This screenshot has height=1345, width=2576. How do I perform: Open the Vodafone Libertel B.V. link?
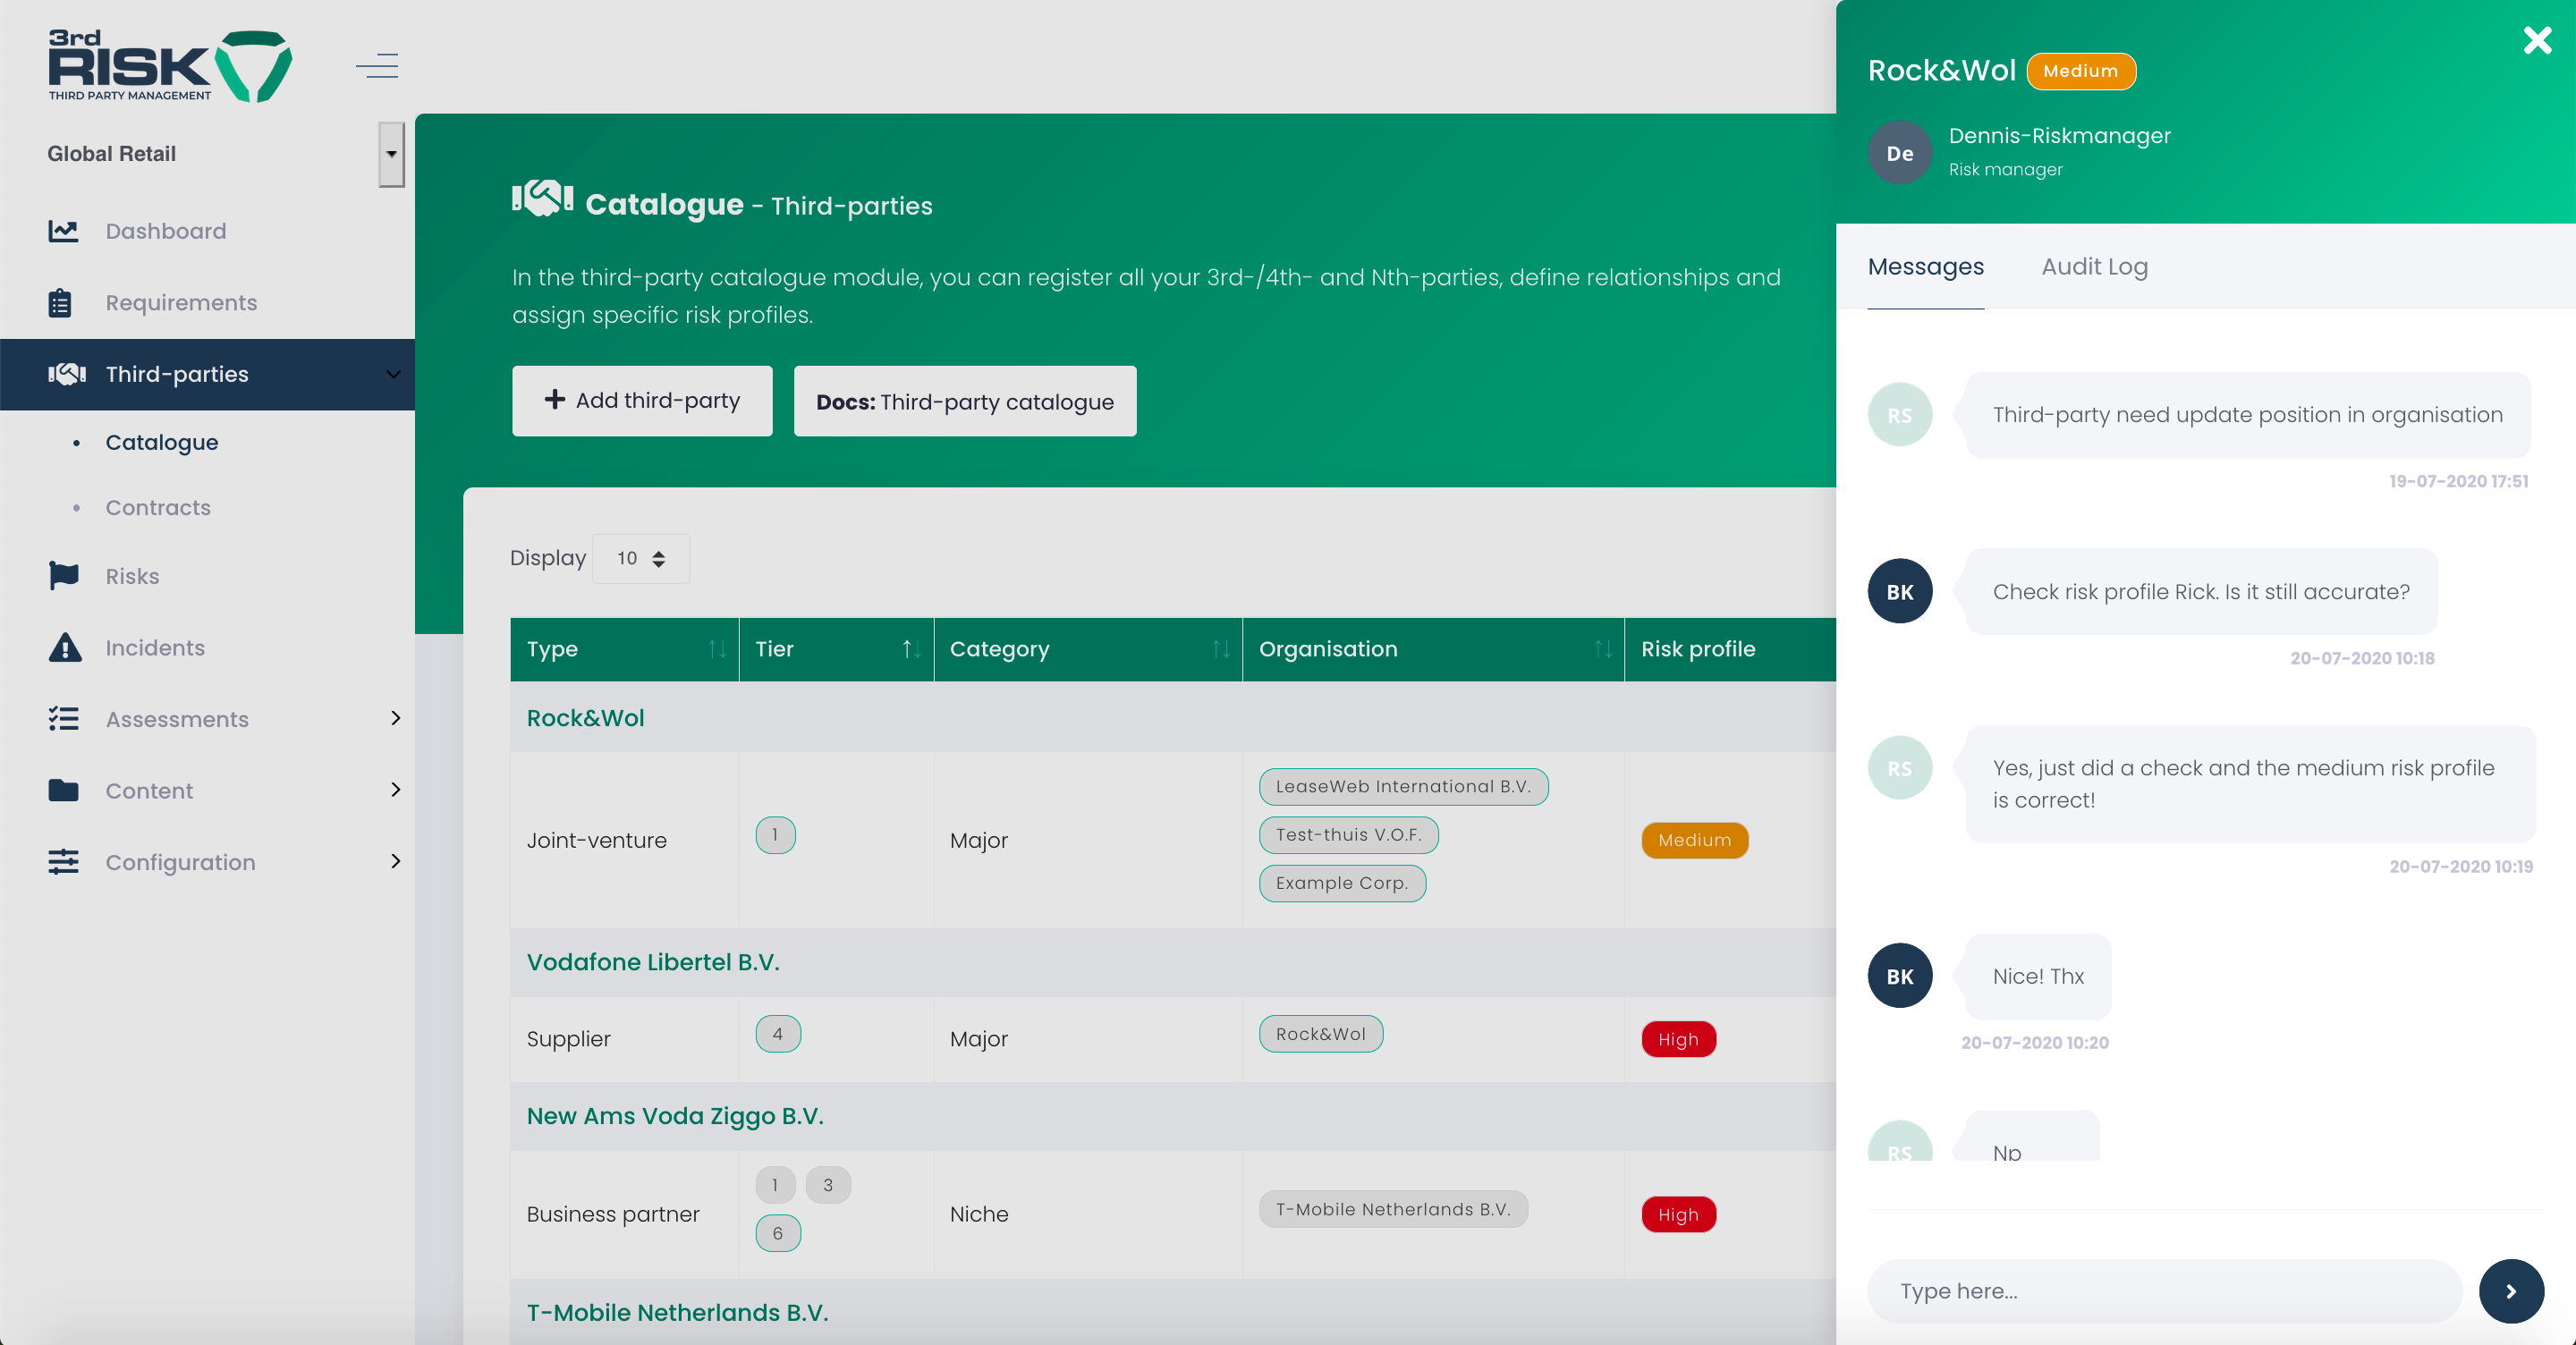653,962
